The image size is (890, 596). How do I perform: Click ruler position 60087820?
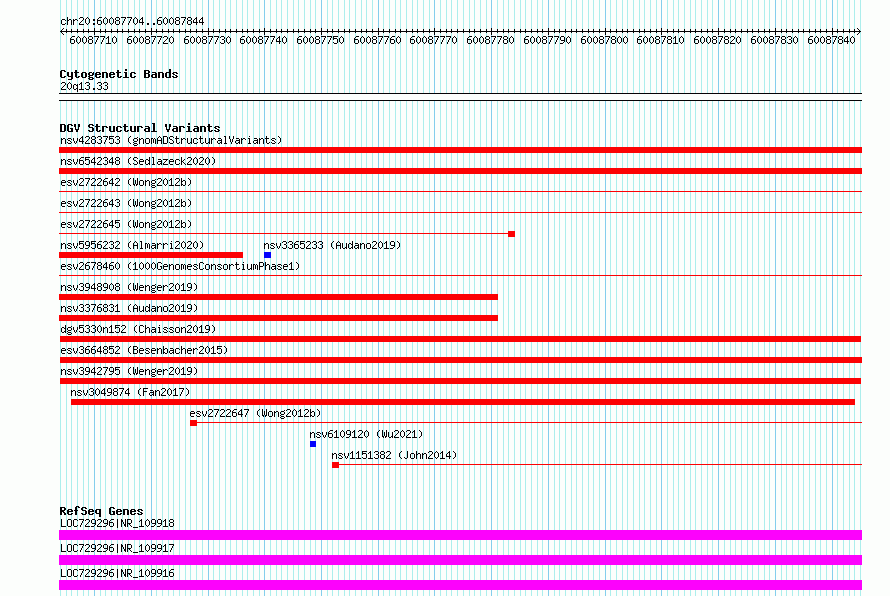717,40
